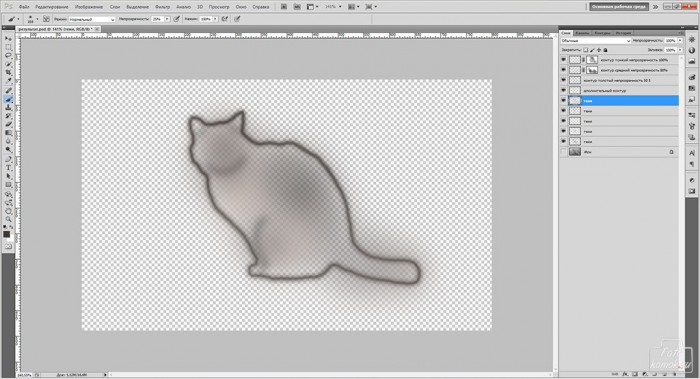Select the Path Selection tool
This screenshot has height=379, width=700.
pos(8,176)
